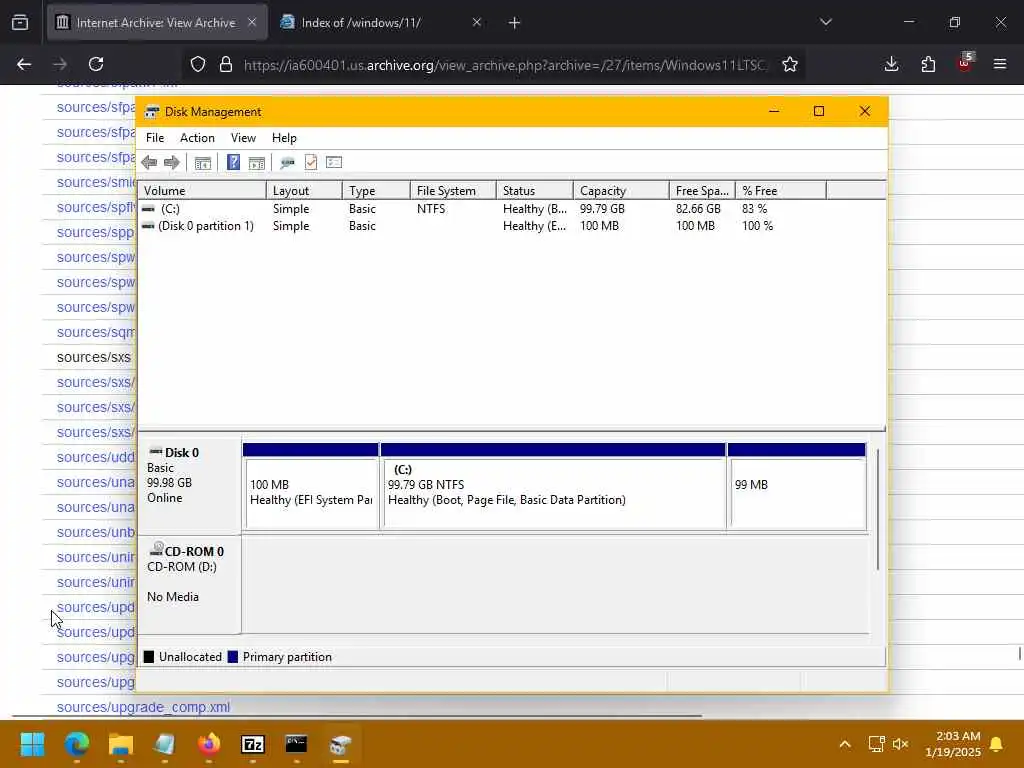Screen dimensions: 1024x768
Task: Click the network tray icon
Action: pos(876,744)
